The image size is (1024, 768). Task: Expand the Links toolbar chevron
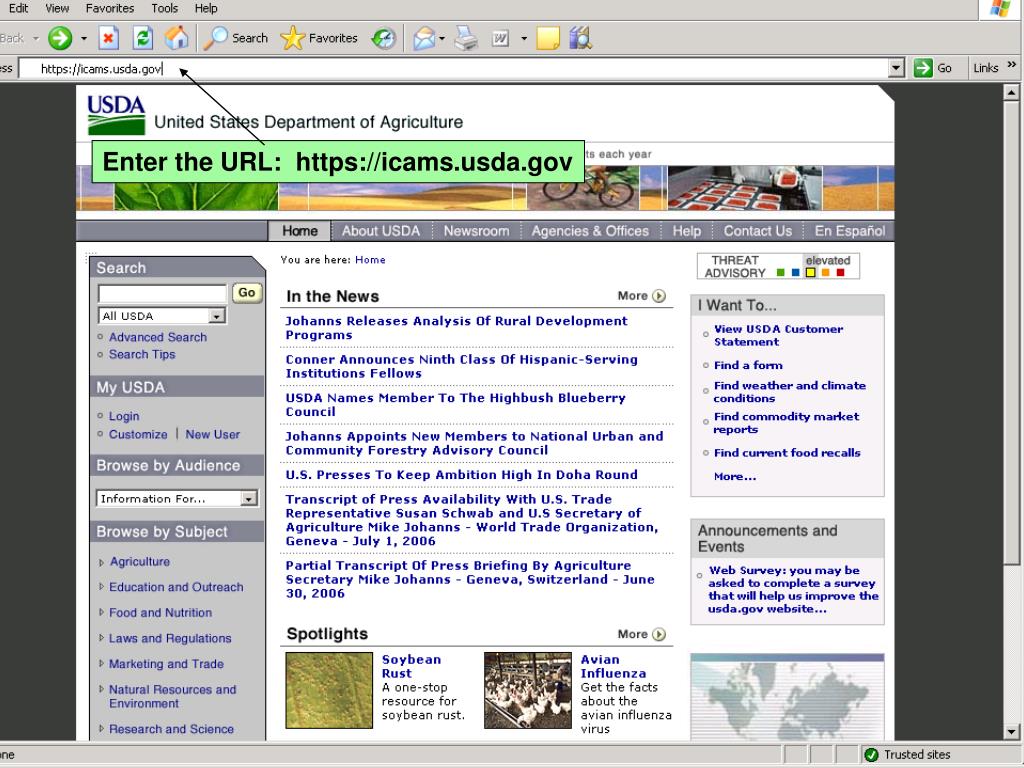[1012, 65]
